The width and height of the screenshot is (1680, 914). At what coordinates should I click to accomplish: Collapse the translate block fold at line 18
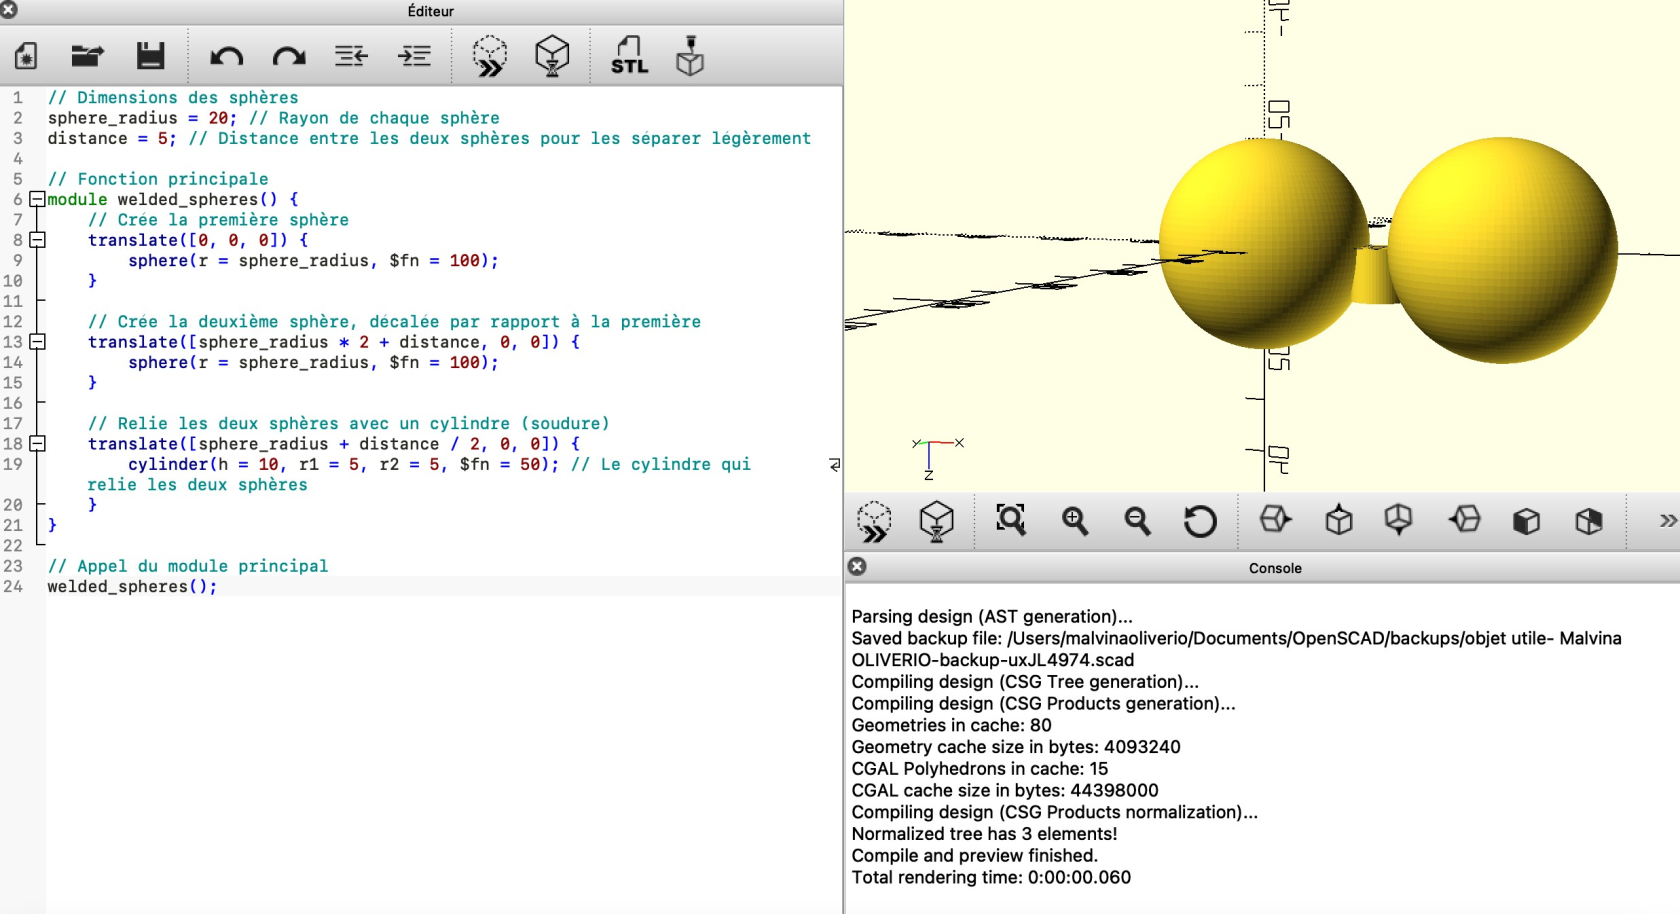tap(37, 444)
